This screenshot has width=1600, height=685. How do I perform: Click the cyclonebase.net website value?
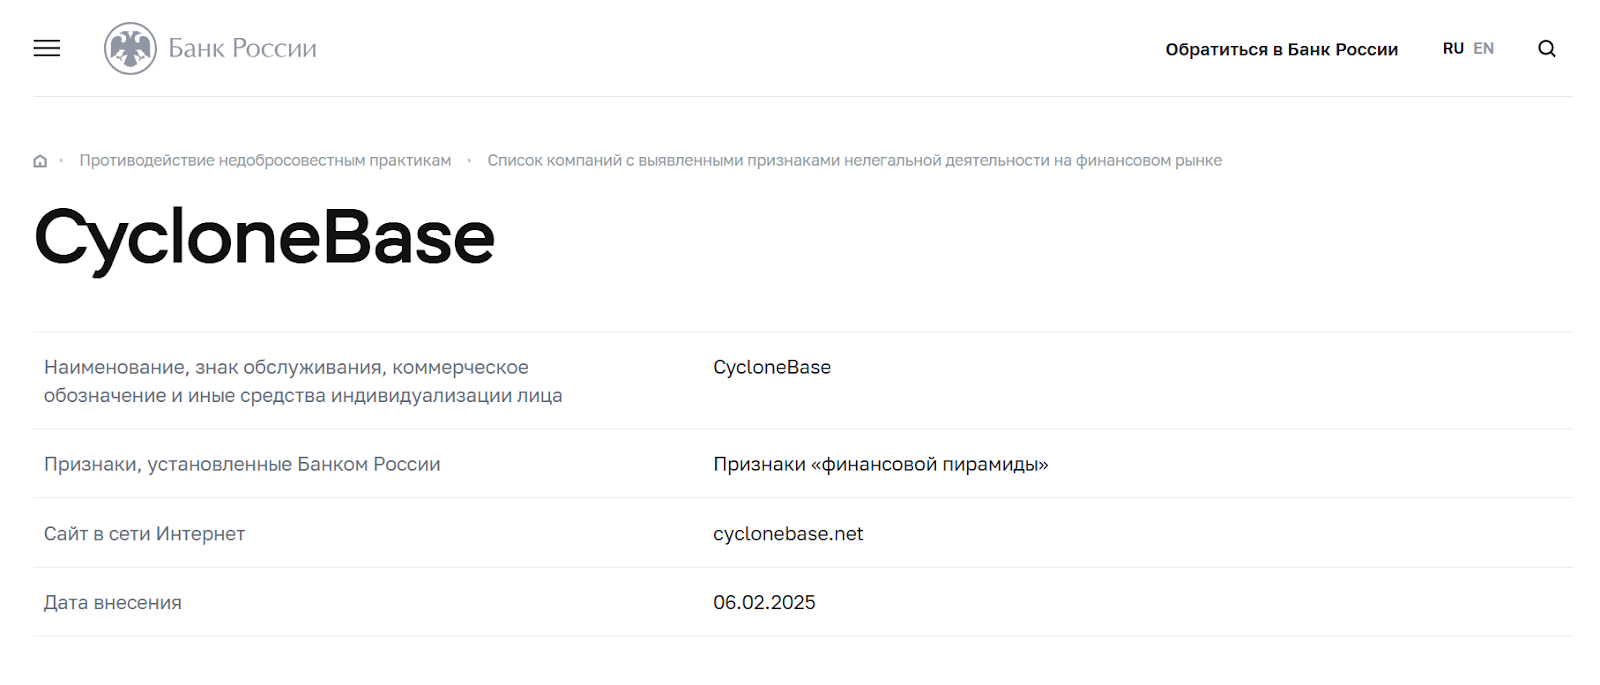click(788, 534)
